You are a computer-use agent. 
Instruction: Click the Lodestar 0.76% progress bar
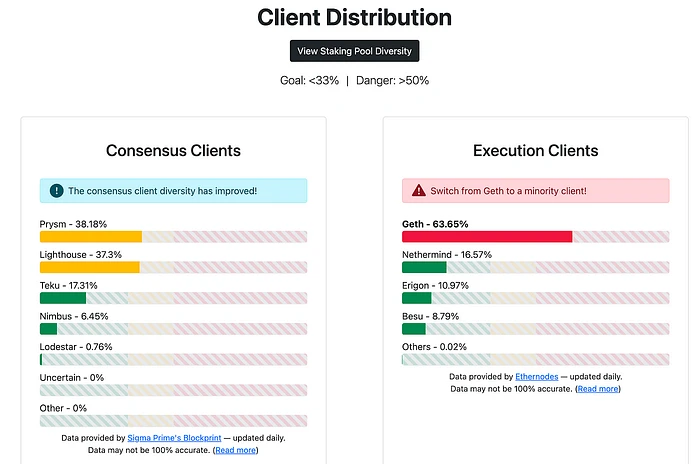173,360
